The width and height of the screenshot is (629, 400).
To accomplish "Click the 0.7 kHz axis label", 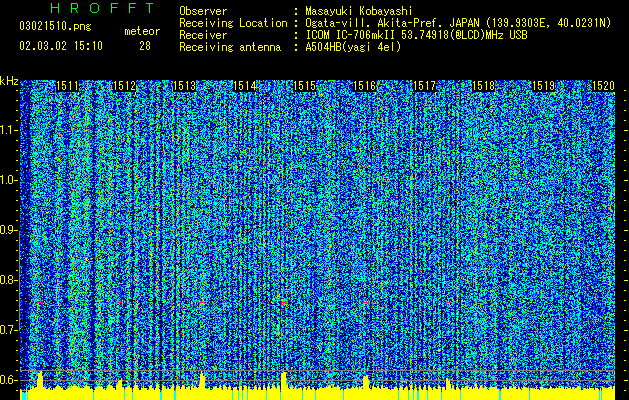I will tap(9, 330).
